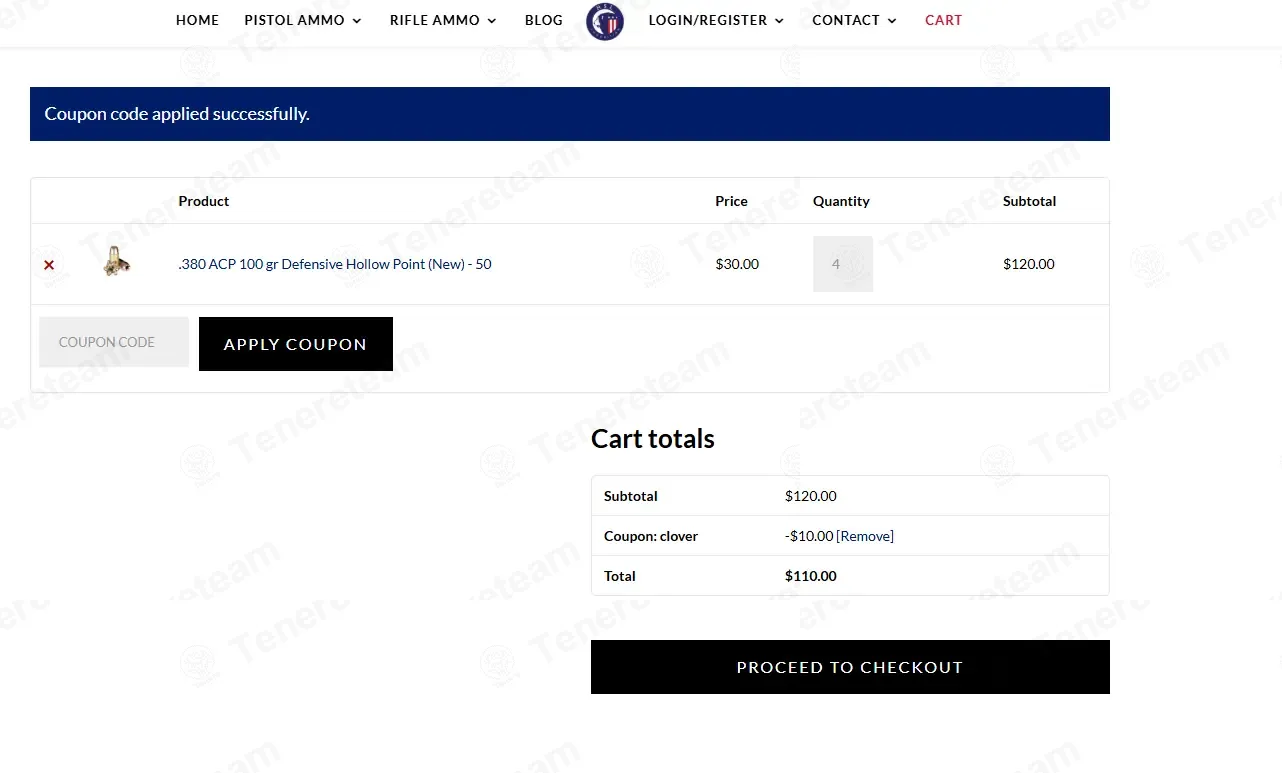Click the site logo in navigation bar

click(605, 21)
